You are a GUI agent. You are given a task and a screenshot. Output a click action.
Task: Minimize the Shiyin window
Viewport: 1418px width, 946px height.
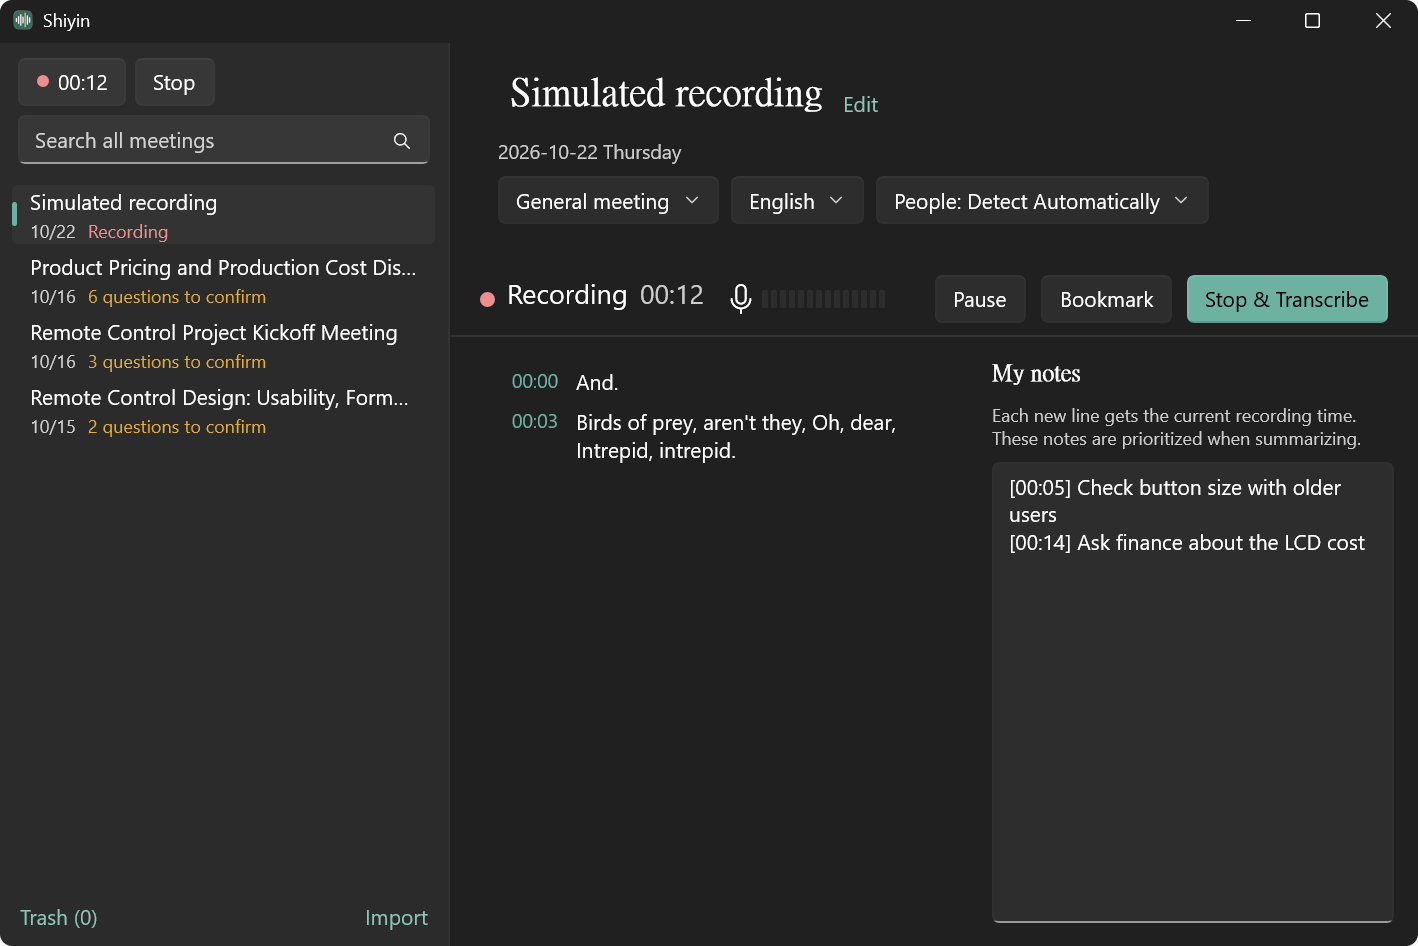(x=1244, y=21)
